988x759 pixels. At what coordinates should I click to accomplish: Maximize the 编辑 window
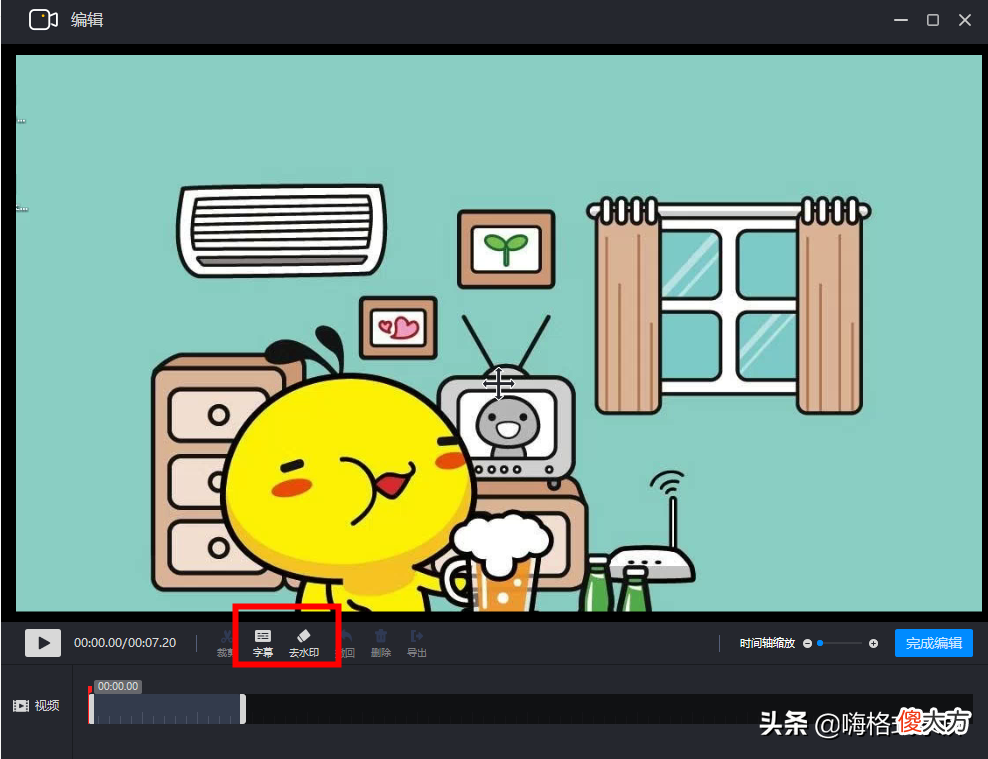(933, 20)
